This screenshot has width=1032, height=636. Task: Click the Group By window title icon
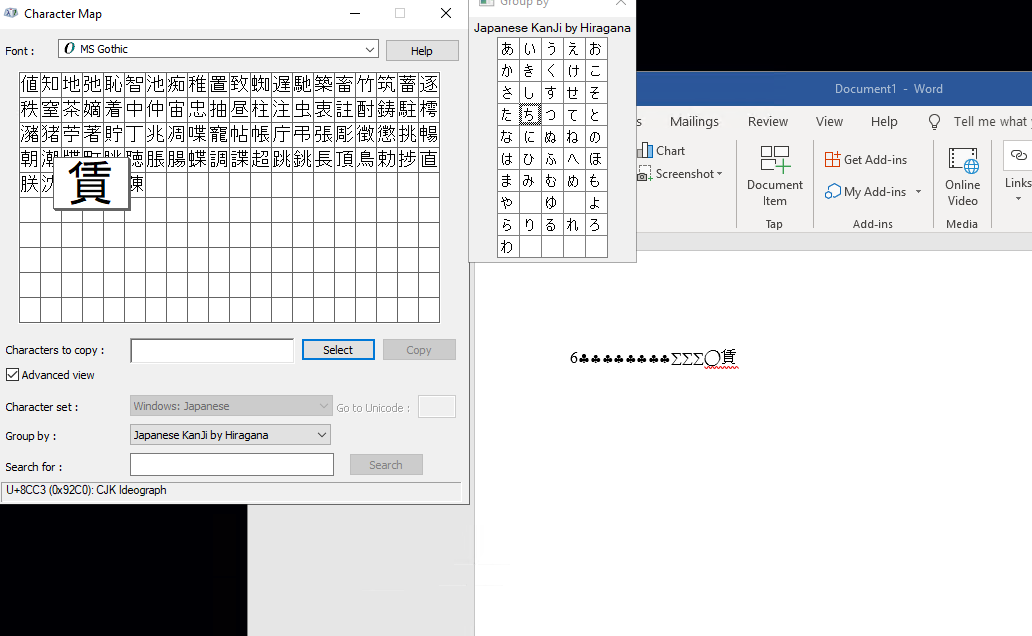pyautogui.click(x=486, y=3)
